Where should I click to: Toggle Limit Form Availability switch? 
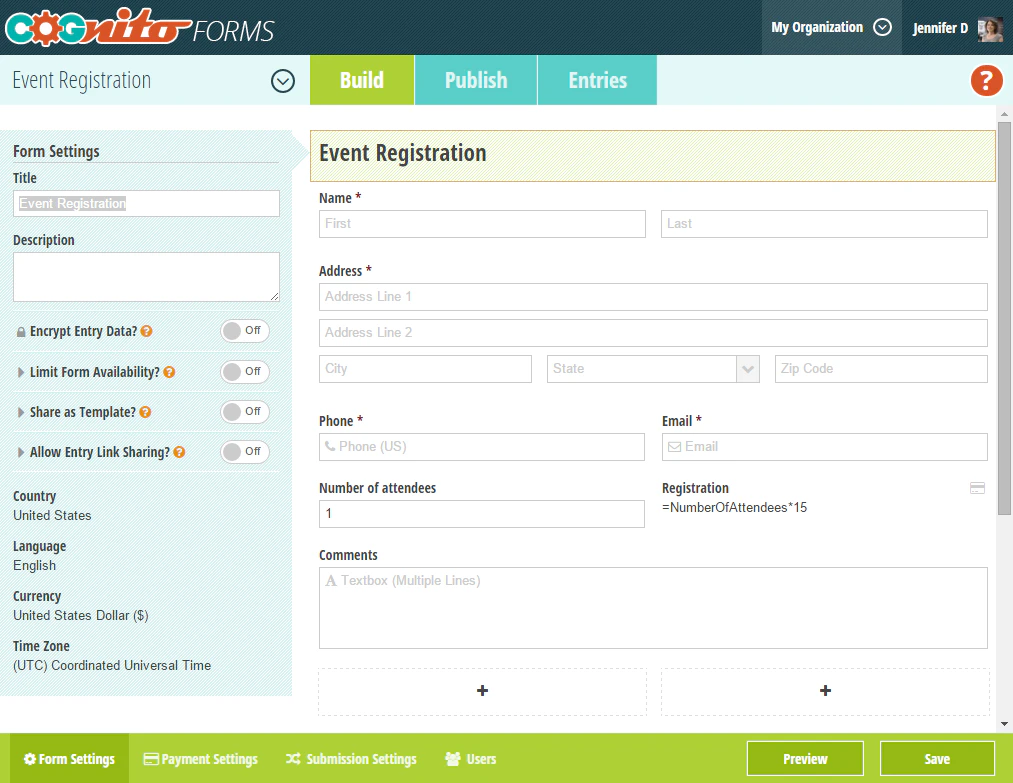[245, 371]
